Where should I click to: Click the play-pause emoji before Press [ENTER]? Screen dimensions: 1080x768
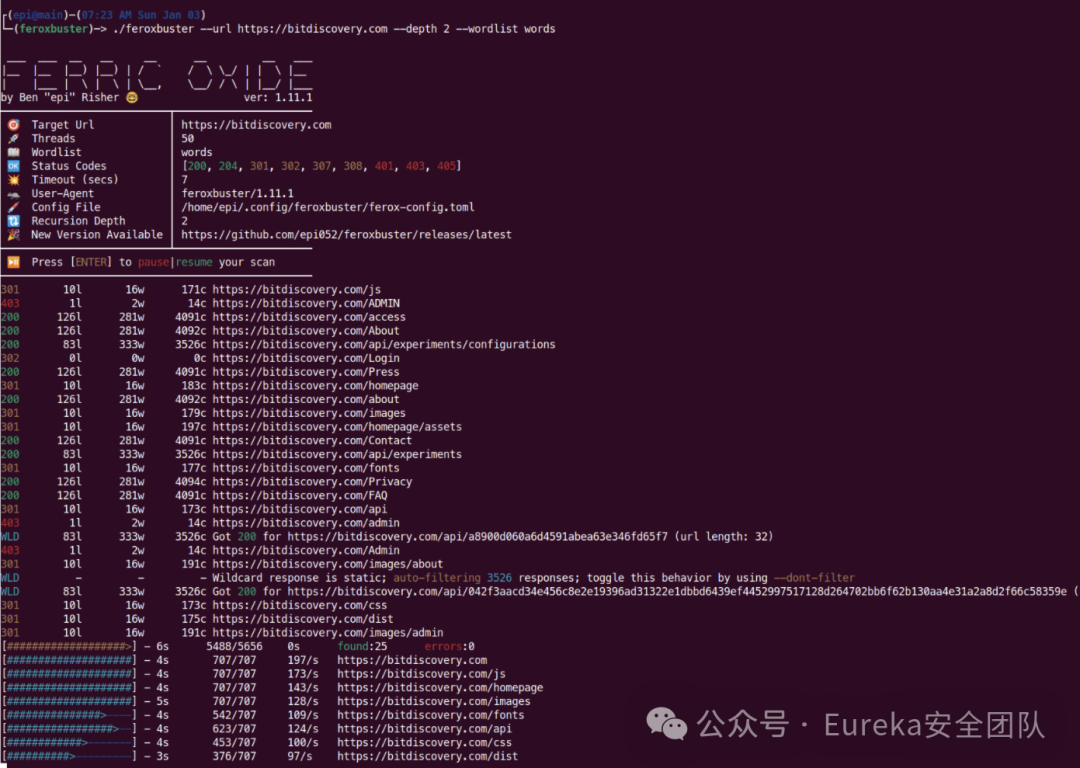(13, 262)
